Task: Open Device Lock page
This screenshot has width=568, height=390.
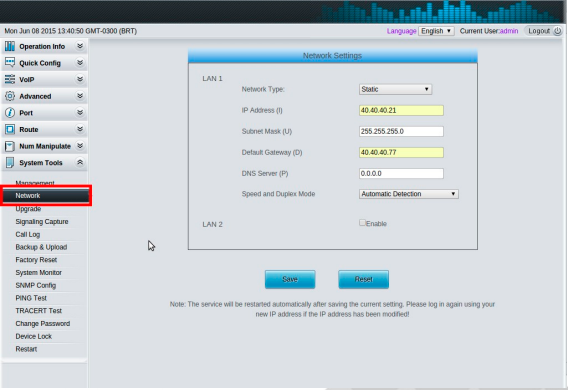Action: point(33,336)
